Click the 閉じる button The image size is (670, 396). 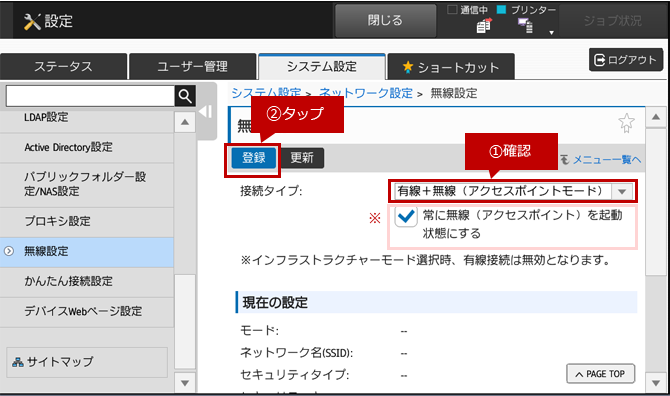click(x=385, y=21)
